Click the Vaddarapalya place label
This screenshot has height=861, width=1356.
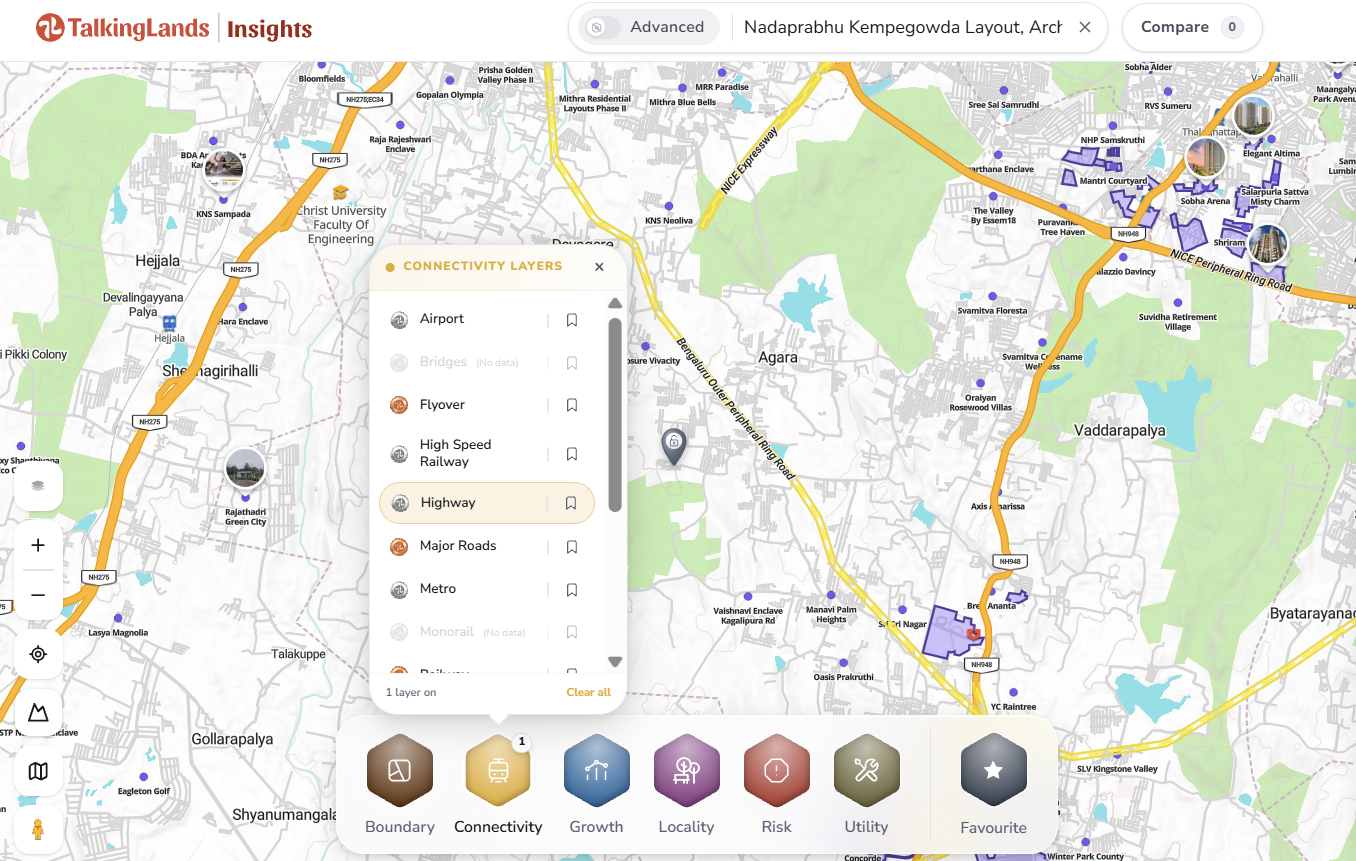pos(1120,430)
